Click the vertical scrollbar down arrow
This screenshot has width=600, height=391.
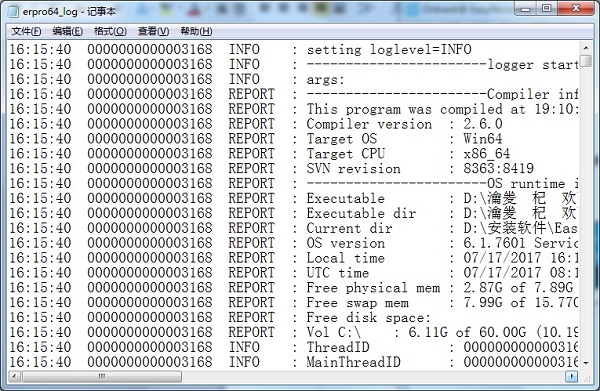pyautogui.click(x=585, y=363)
